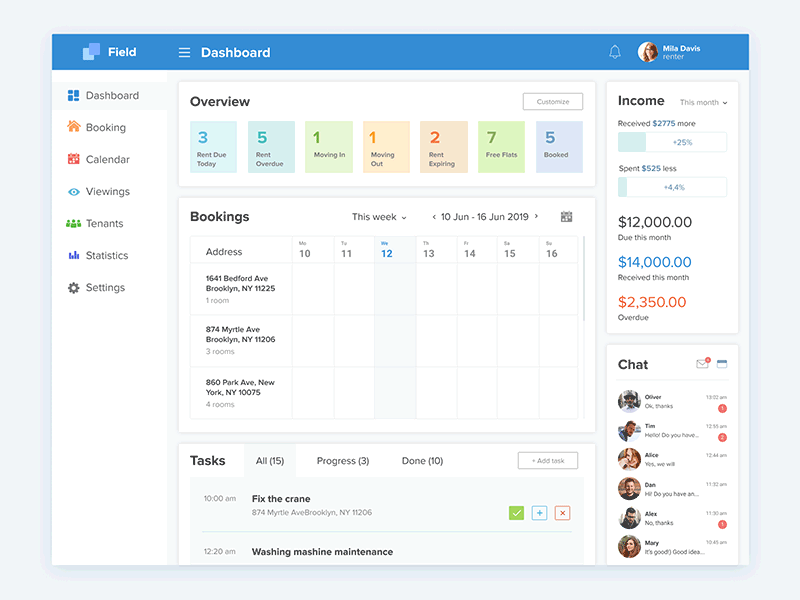Click Mila Davis profile avatar
This screenshot has height=600, width=800.
pyautogui.click(x=647, y=52)
